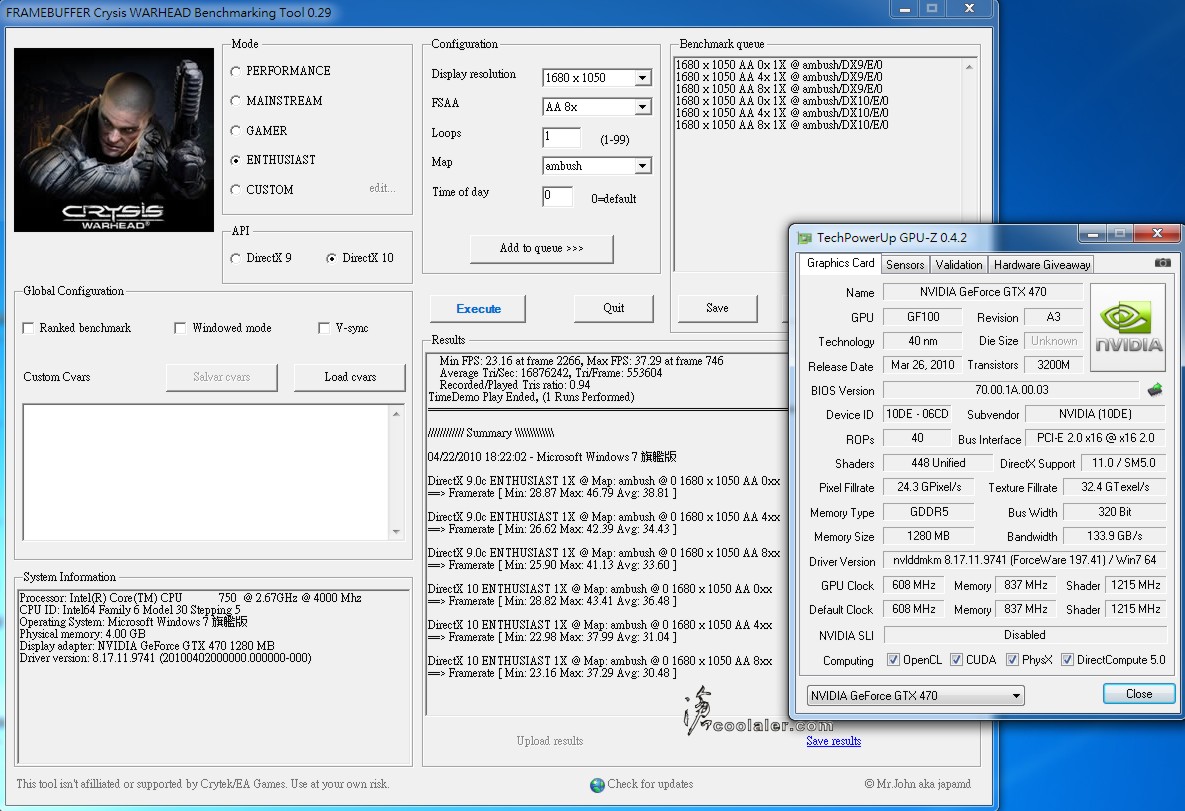Click the Bandwidth value 133.9 GB/s
The height and width of the screenshot is (811, 1185).
pyautogui.click(x=1114, y=536)
